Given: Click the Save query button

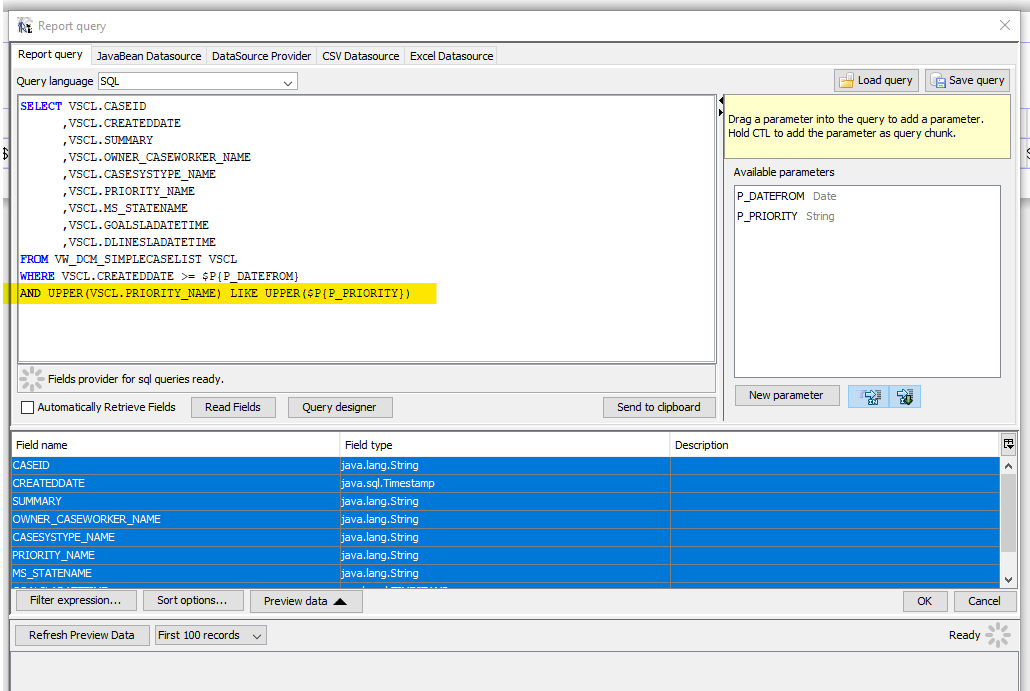Looking at the screenshot, I should (x=968, y=80).
